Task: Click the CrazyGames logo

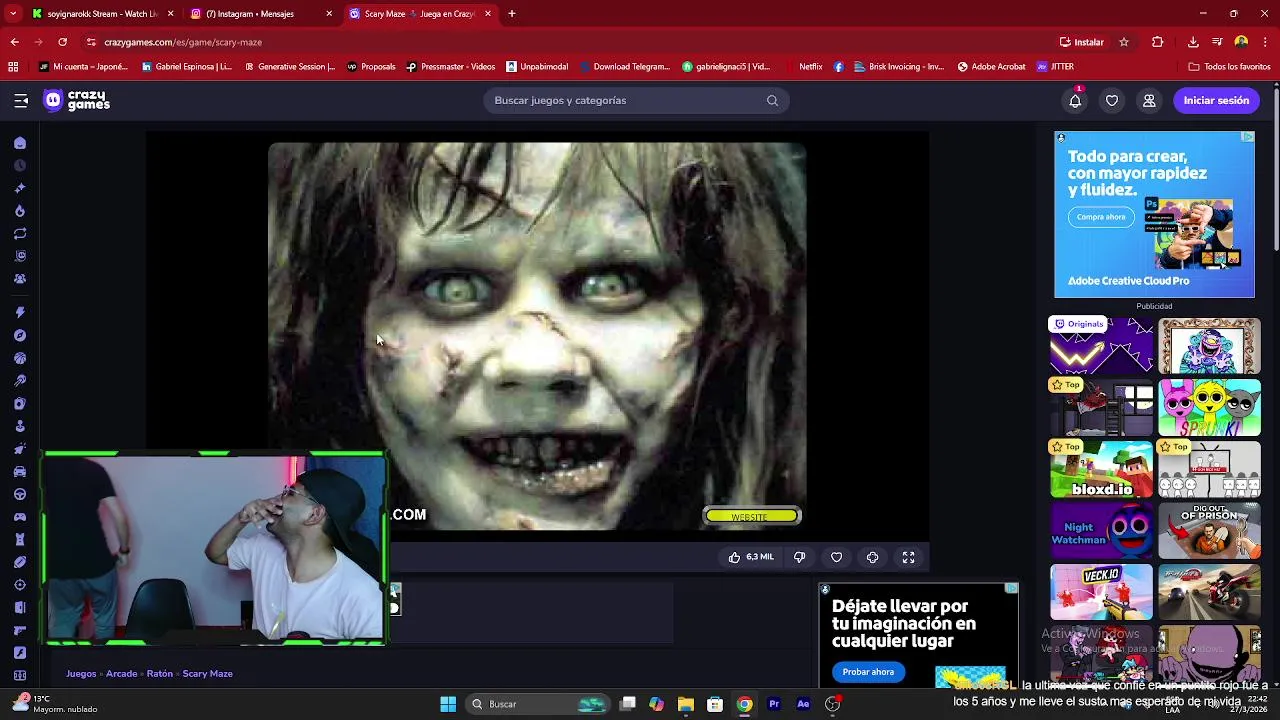Action: tap(77, 100)
